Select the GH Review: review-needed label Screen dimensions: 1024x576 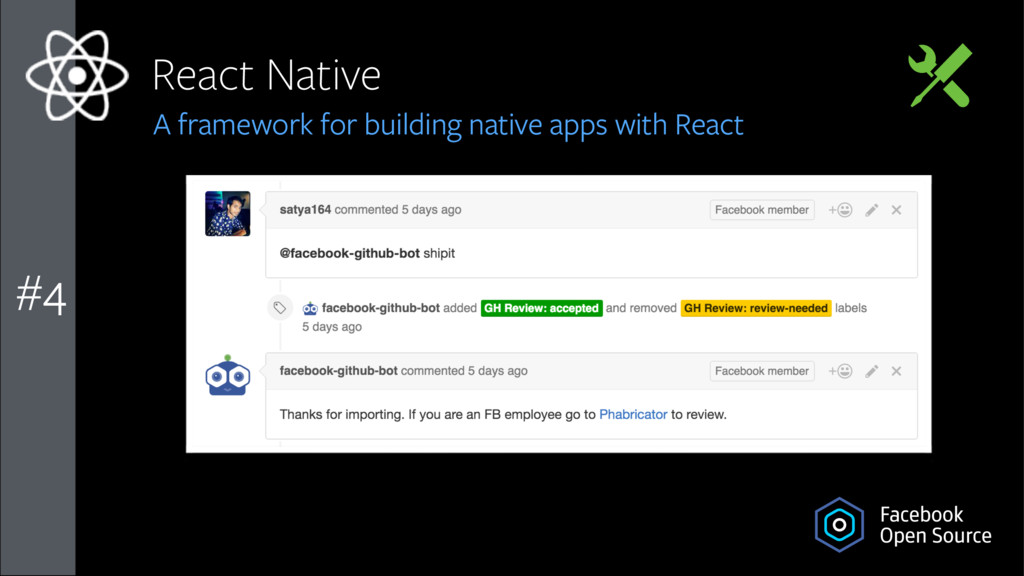click(x=756, y=308)
